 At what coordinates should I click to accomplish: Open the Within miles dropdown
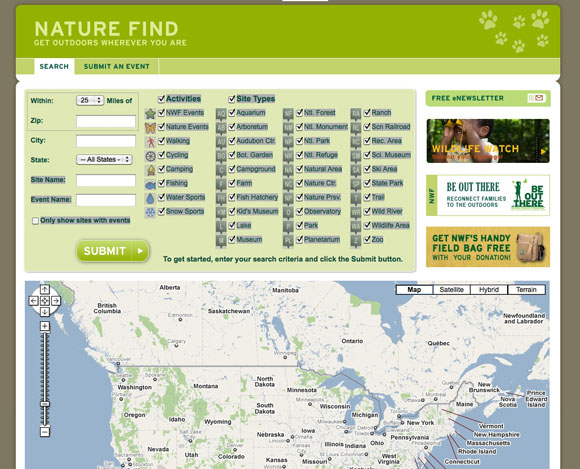coord(90,100)
